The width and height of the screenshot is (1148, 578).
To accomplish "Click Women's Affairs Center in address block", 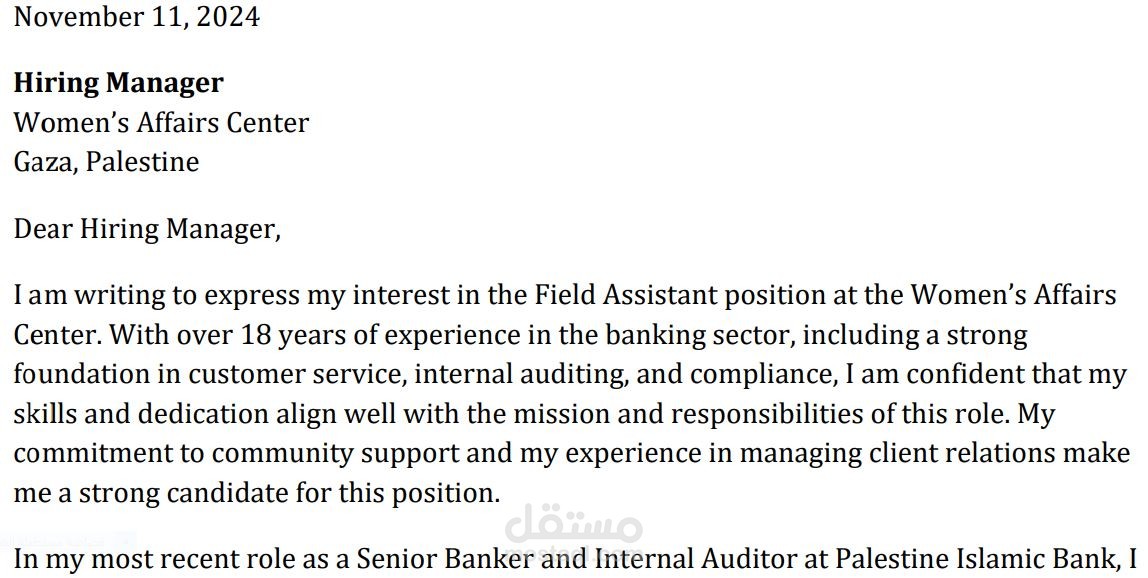I will point(161,122).
